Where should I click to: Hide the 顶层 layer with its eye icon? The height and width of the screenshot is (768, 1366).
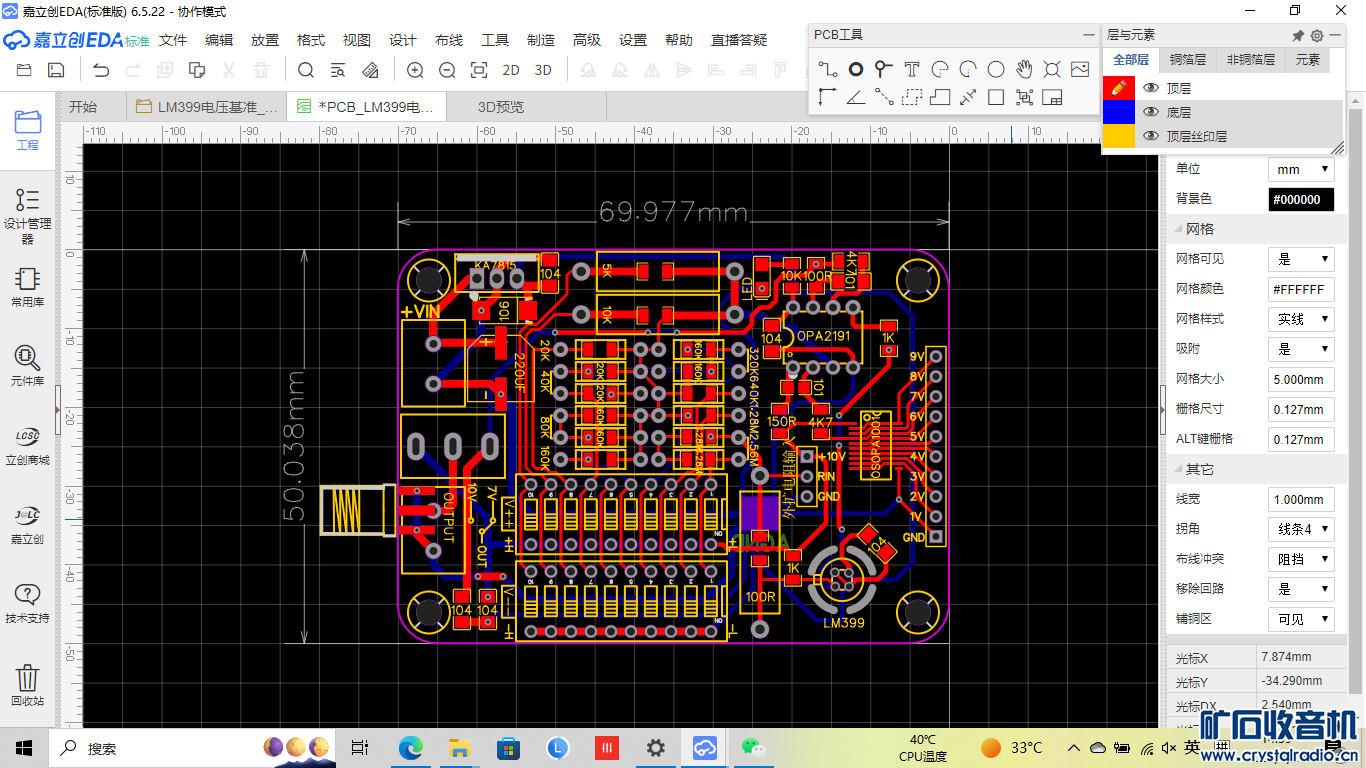click(1151, 88)
